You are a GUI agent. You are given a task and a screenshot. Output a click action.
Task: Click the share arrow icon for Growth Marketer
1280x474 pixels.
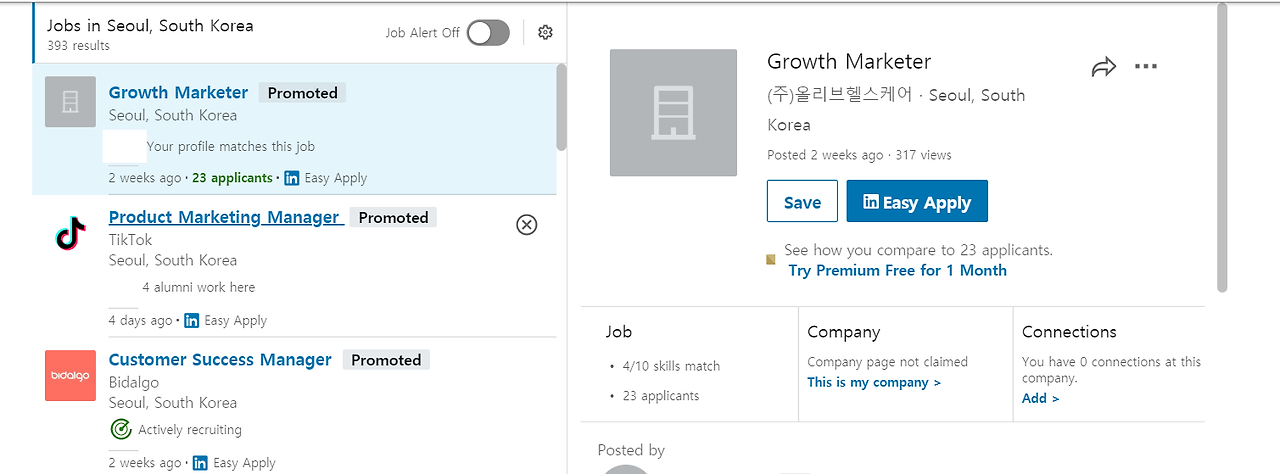coord(1103,67)
